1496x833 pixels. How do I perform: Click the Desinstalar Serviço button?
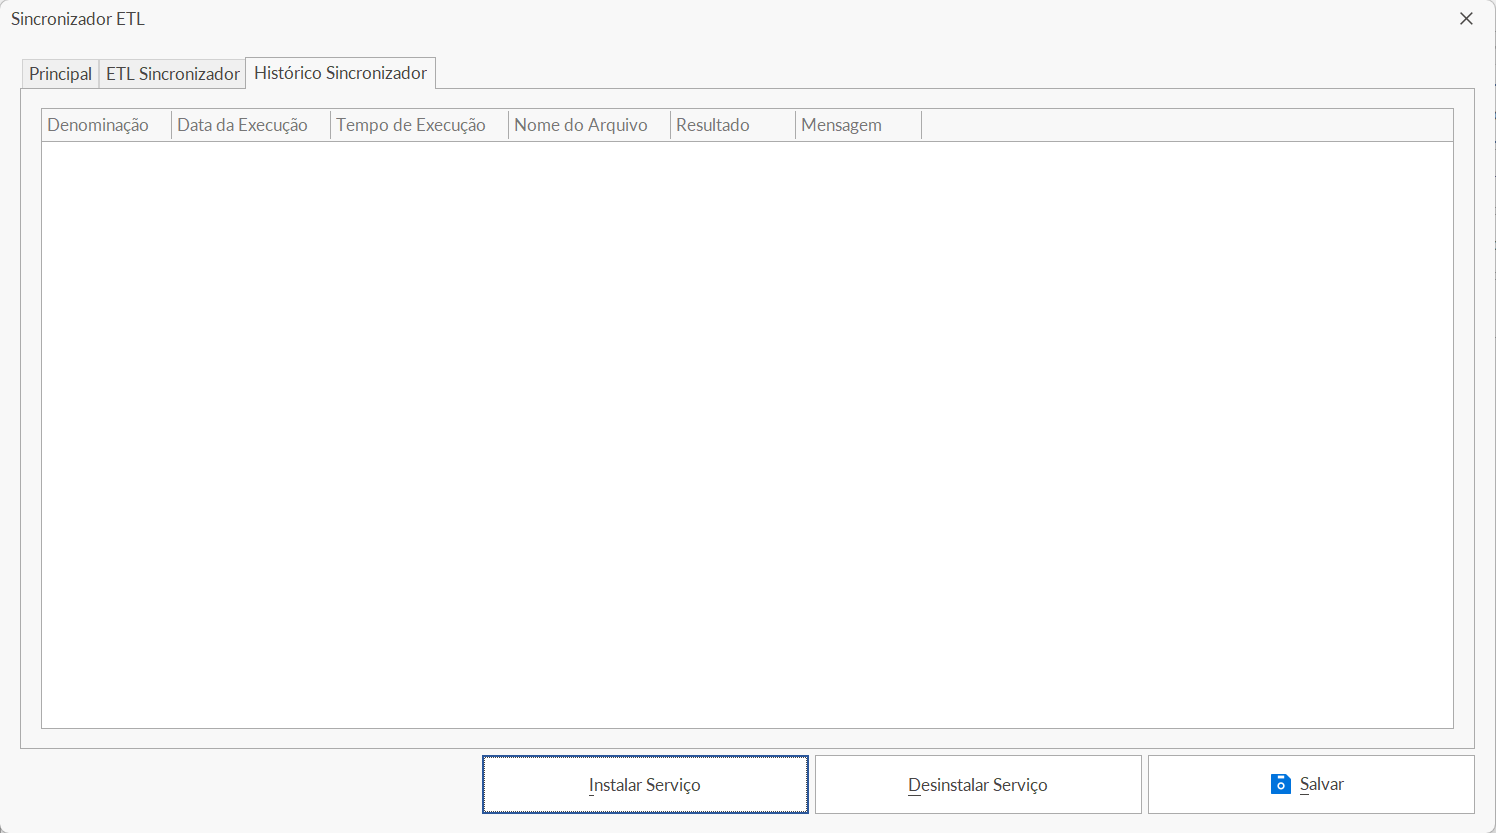(x=977, y=785)
